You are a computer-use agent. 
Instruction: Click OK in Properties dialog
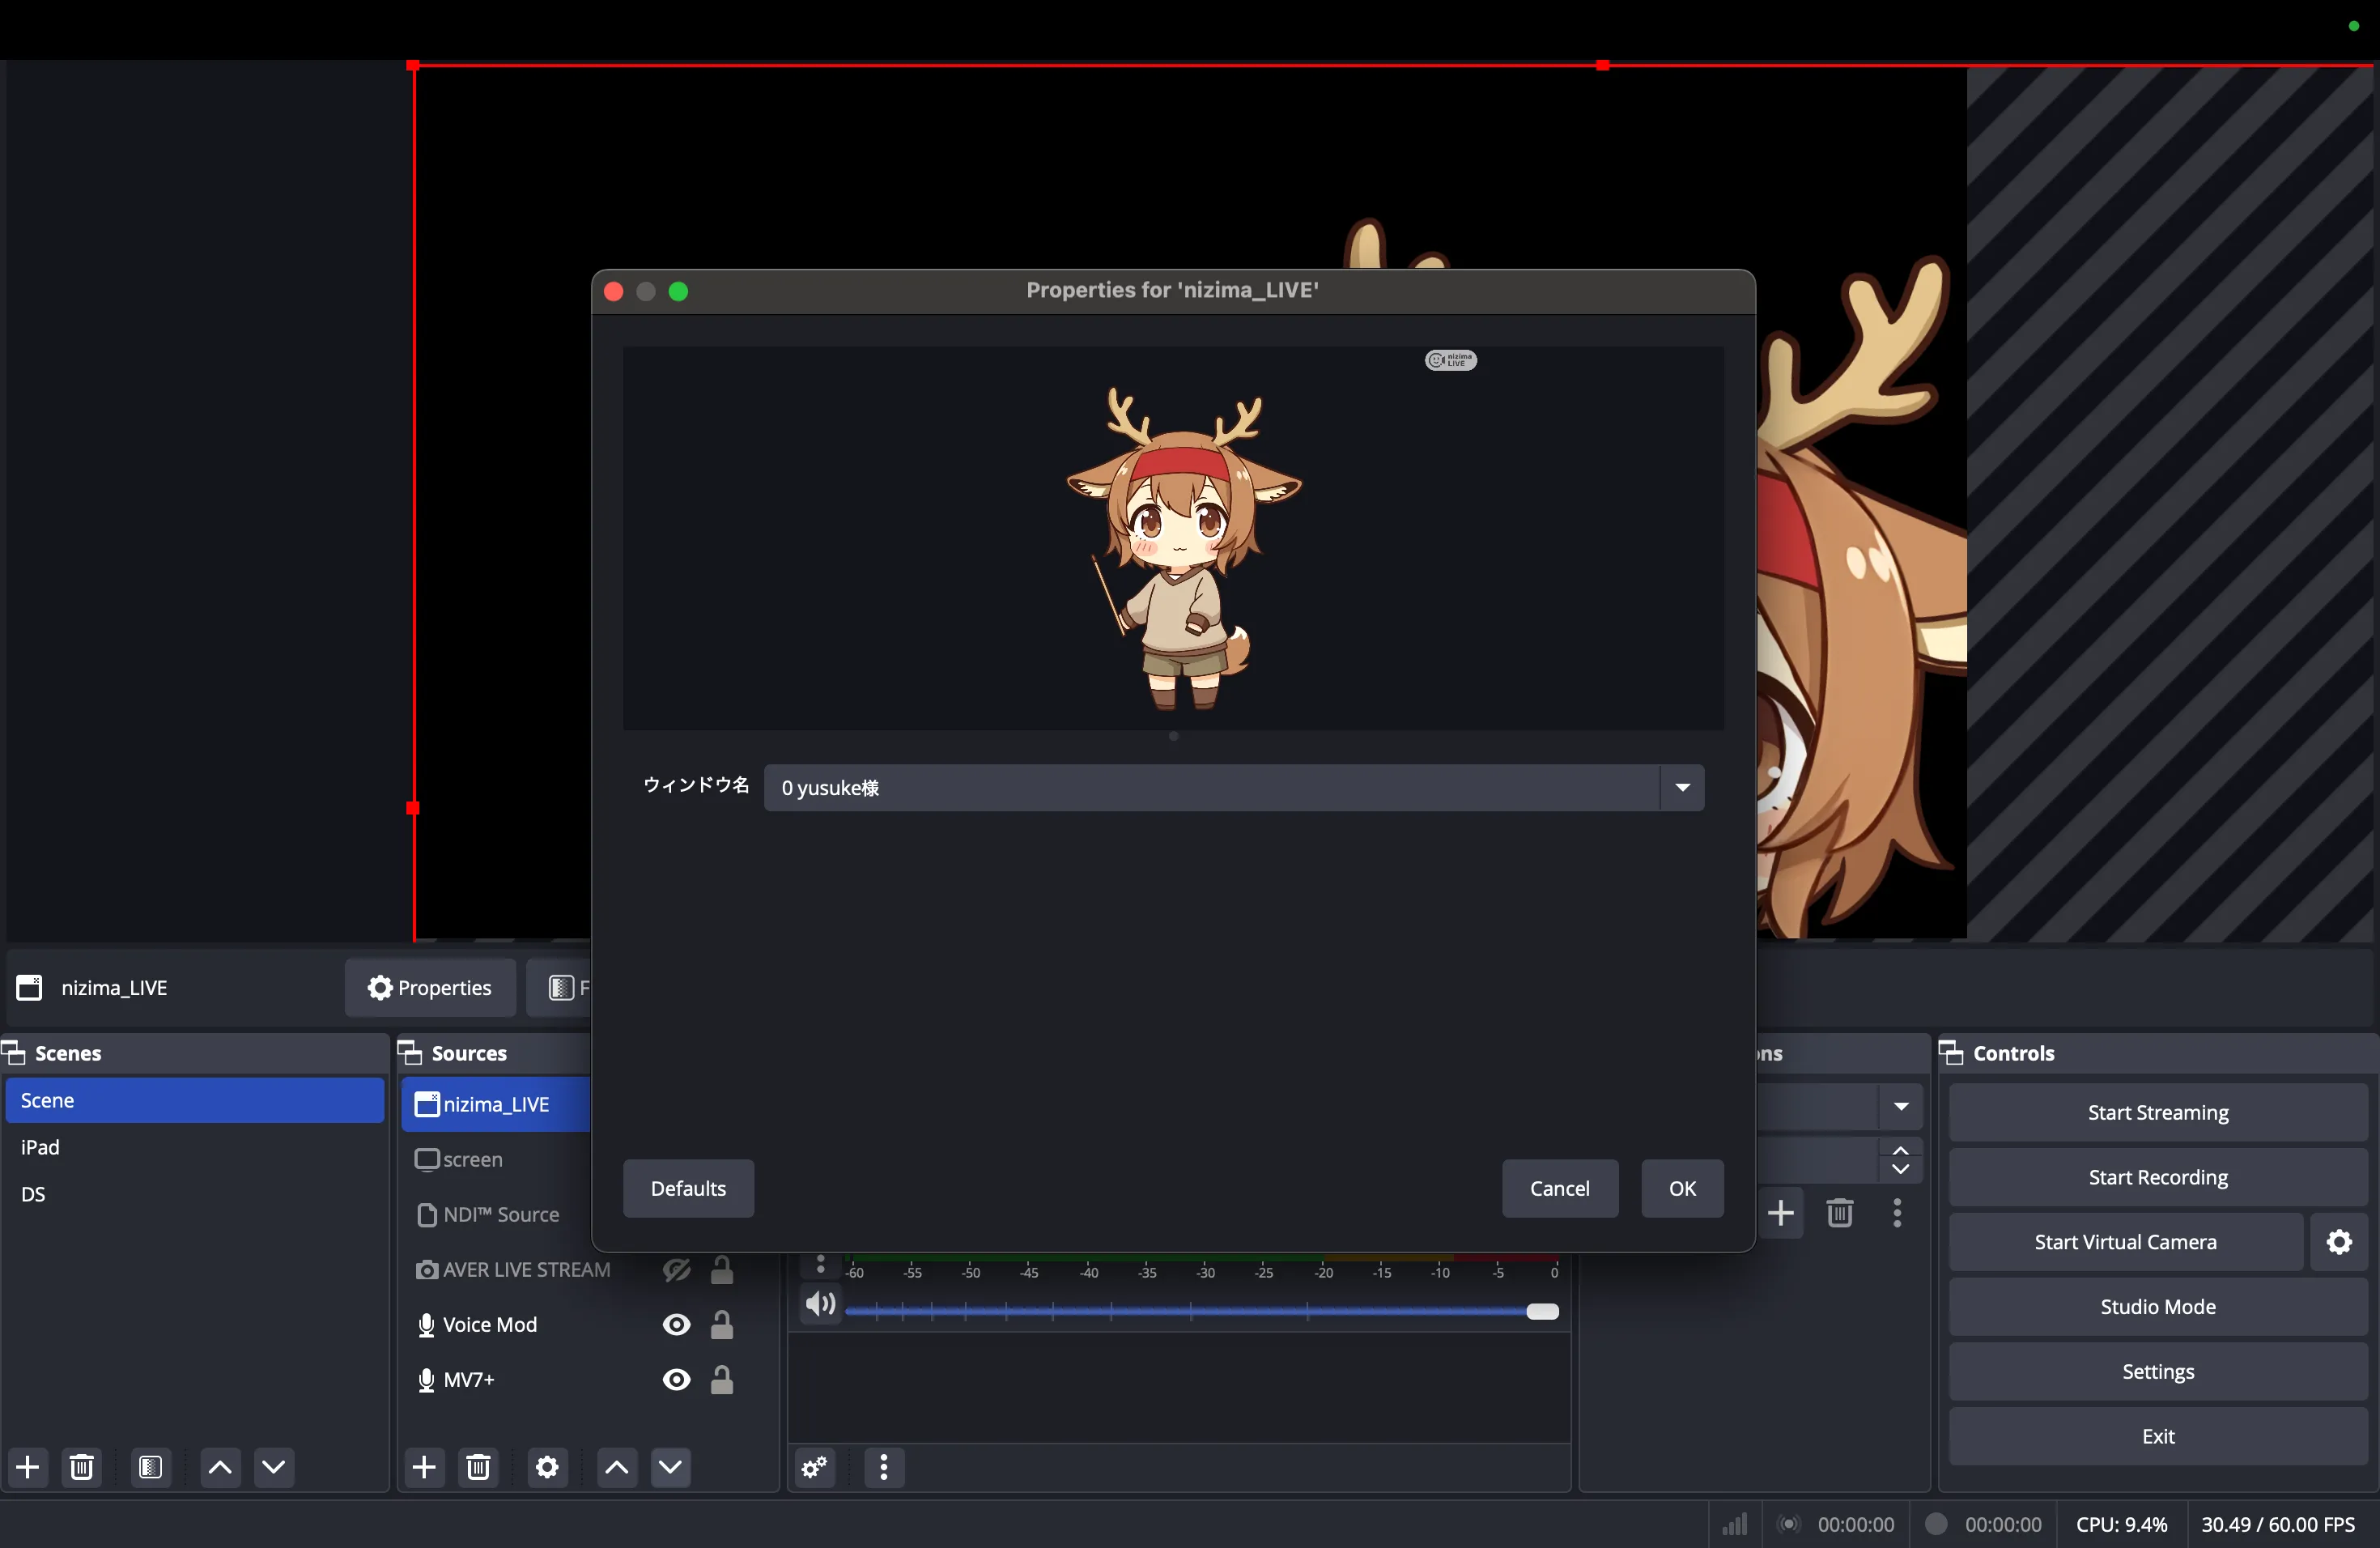[1682, 1188]
